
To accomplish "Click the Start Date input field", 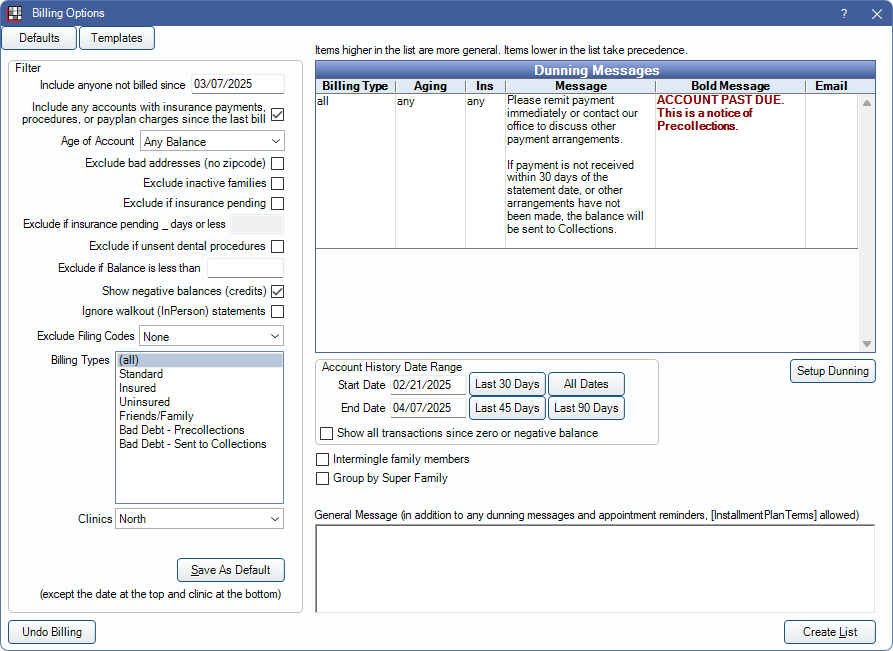I will coord(427,384).
